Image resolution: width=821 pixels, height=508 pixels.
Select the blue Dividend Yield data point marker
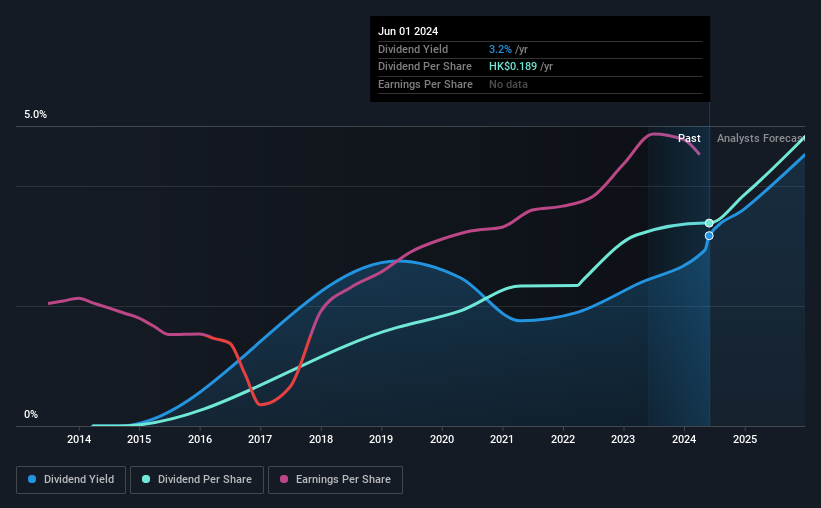pos(709,236)
